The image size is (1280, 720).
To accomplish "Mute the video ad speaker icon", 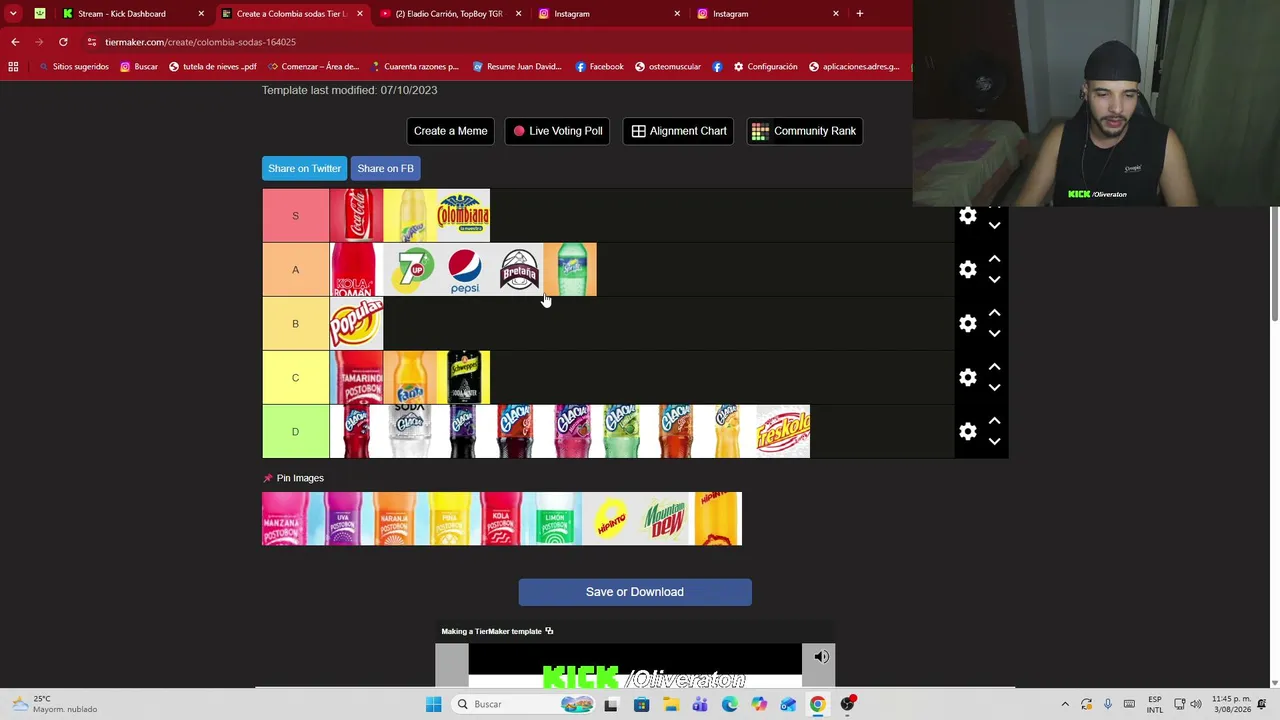I will coord(821,657).
